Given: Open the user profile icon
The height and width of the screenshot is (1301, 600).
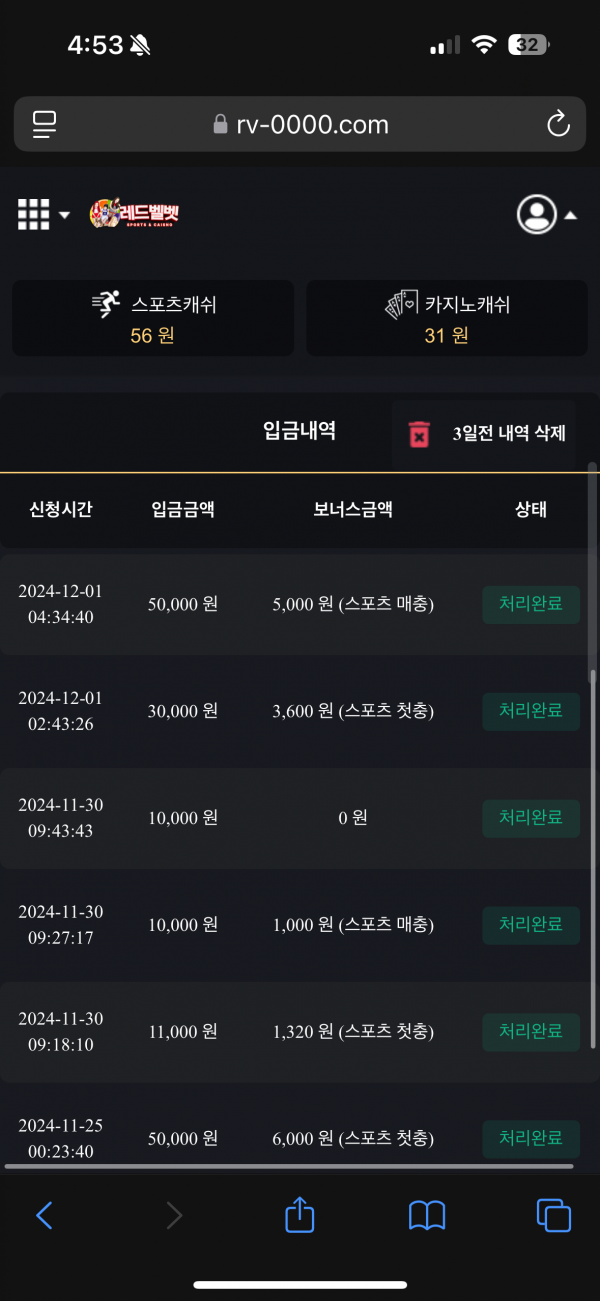Looking at the screenshot, I should pyautogui.click(x=537, y=214).
